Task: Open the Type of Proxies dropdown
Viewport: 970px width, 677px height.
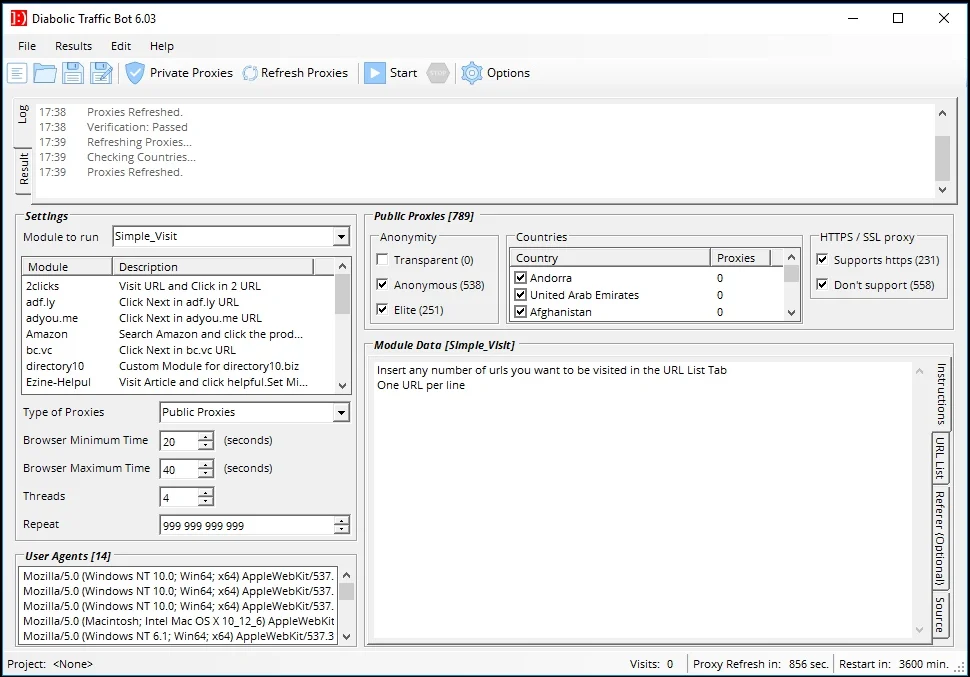Action: point(341,412)
